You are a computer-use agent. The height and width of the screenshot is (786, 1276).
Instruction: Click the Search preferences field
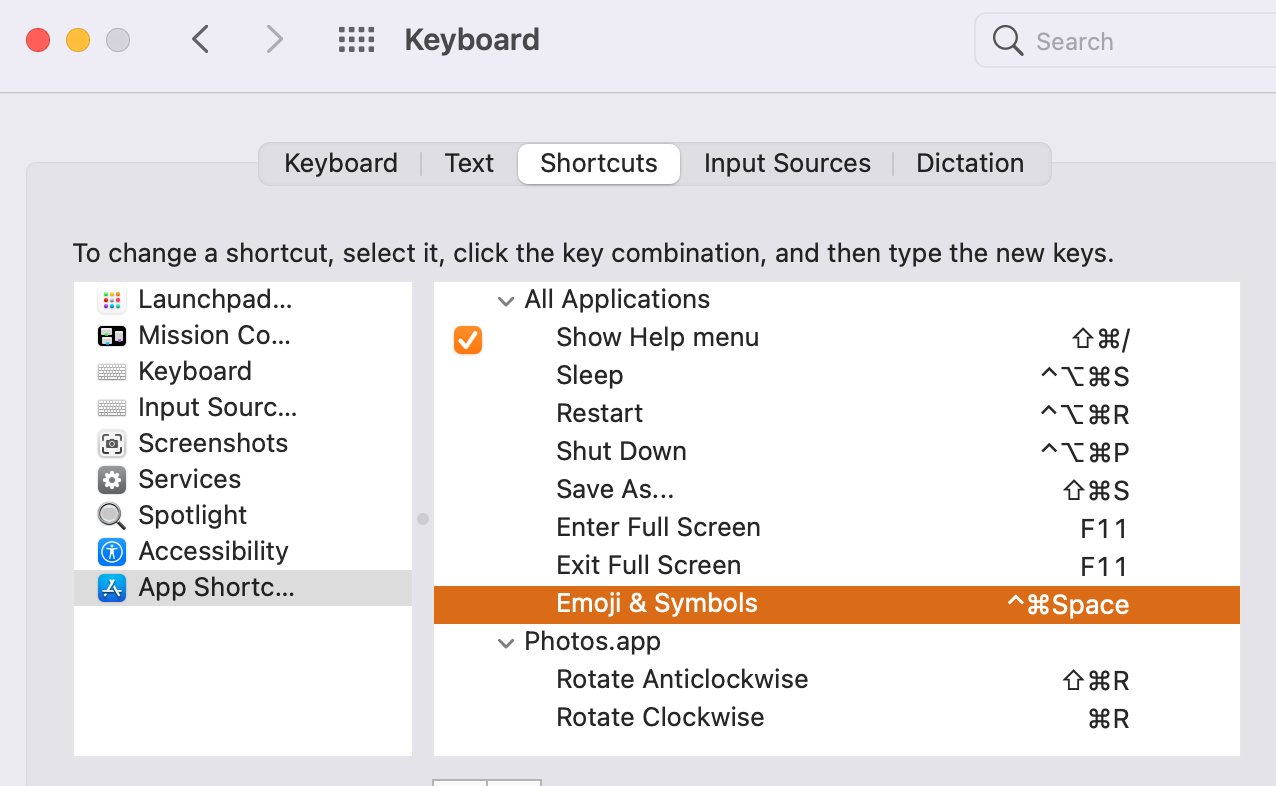[1120, 41]
